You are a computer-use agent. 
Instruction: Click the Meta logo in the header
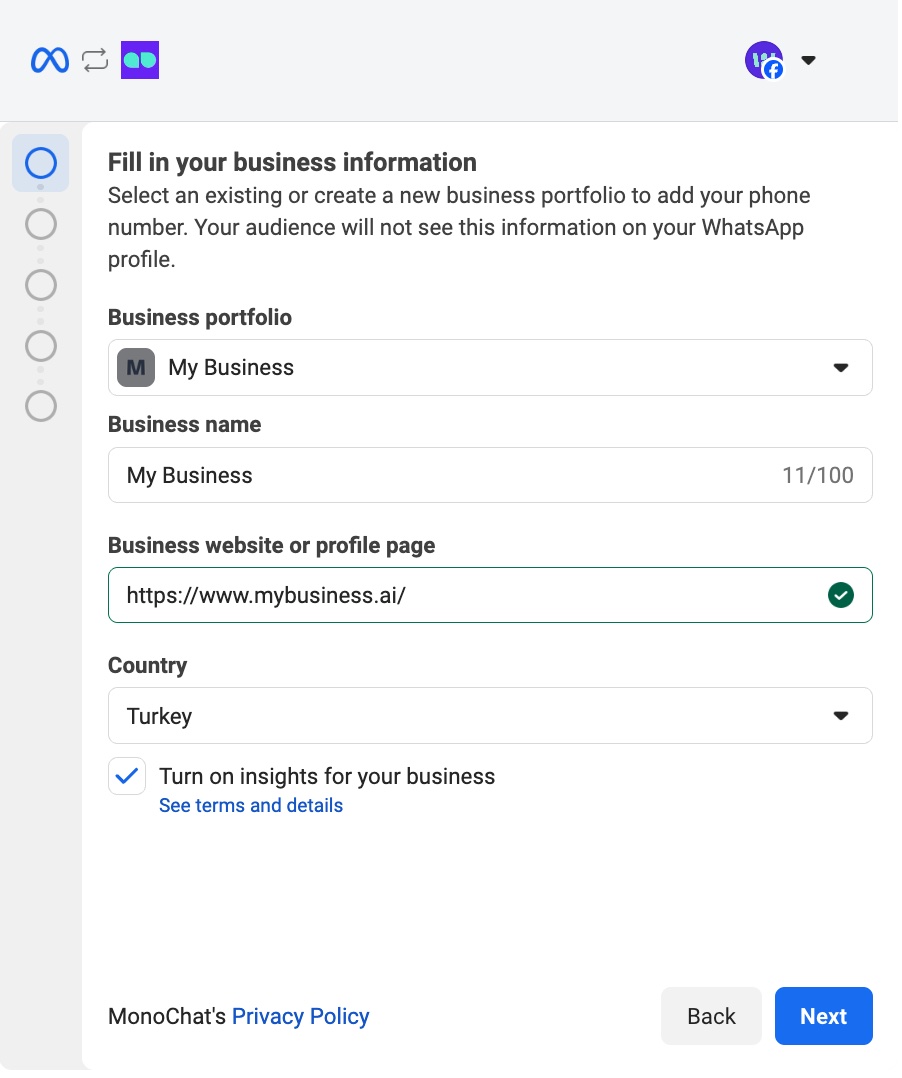point(48,60)
